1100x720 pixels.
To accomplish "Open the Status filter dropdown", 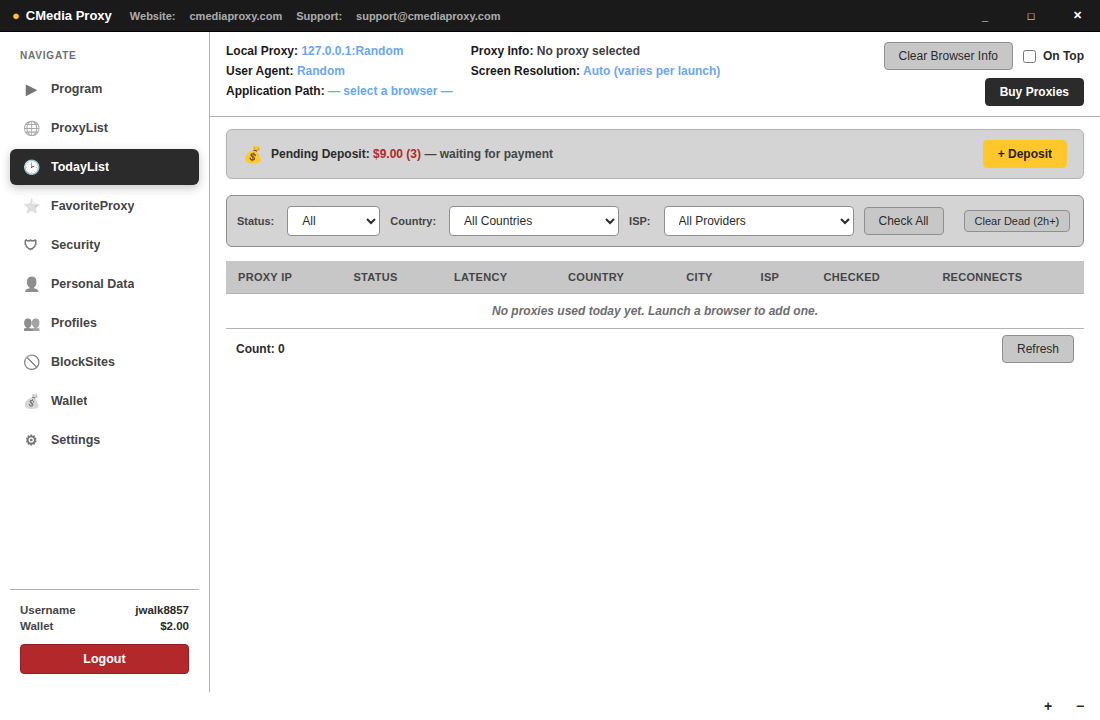I will (333, 221).
